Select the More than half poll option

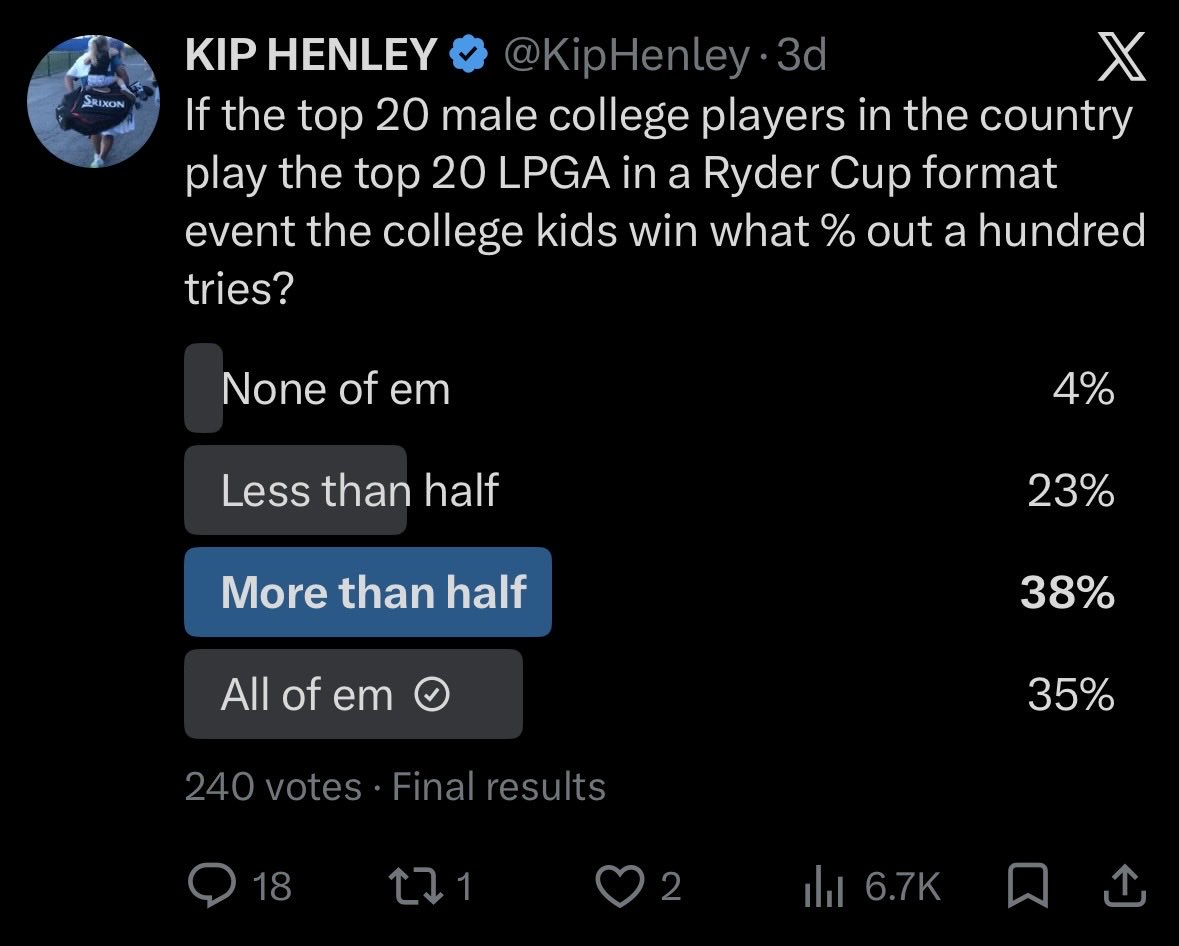[650, 592]
